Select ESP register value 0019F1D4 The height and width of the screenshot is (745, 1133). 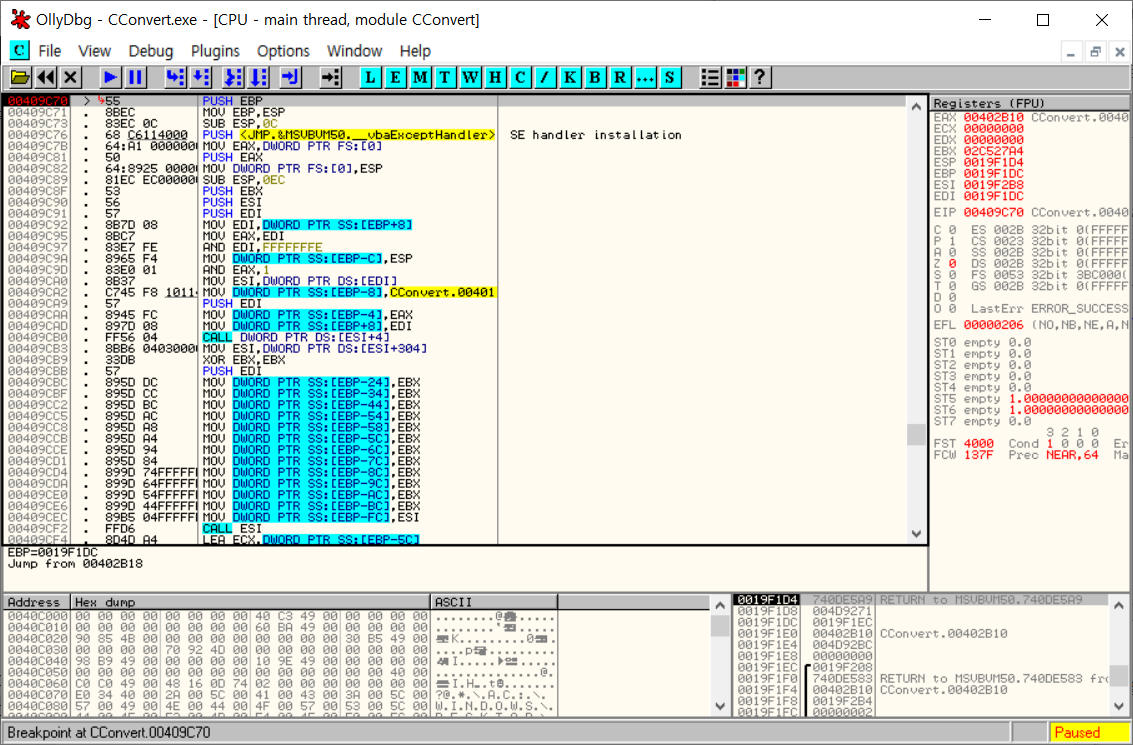pos(994,163)
